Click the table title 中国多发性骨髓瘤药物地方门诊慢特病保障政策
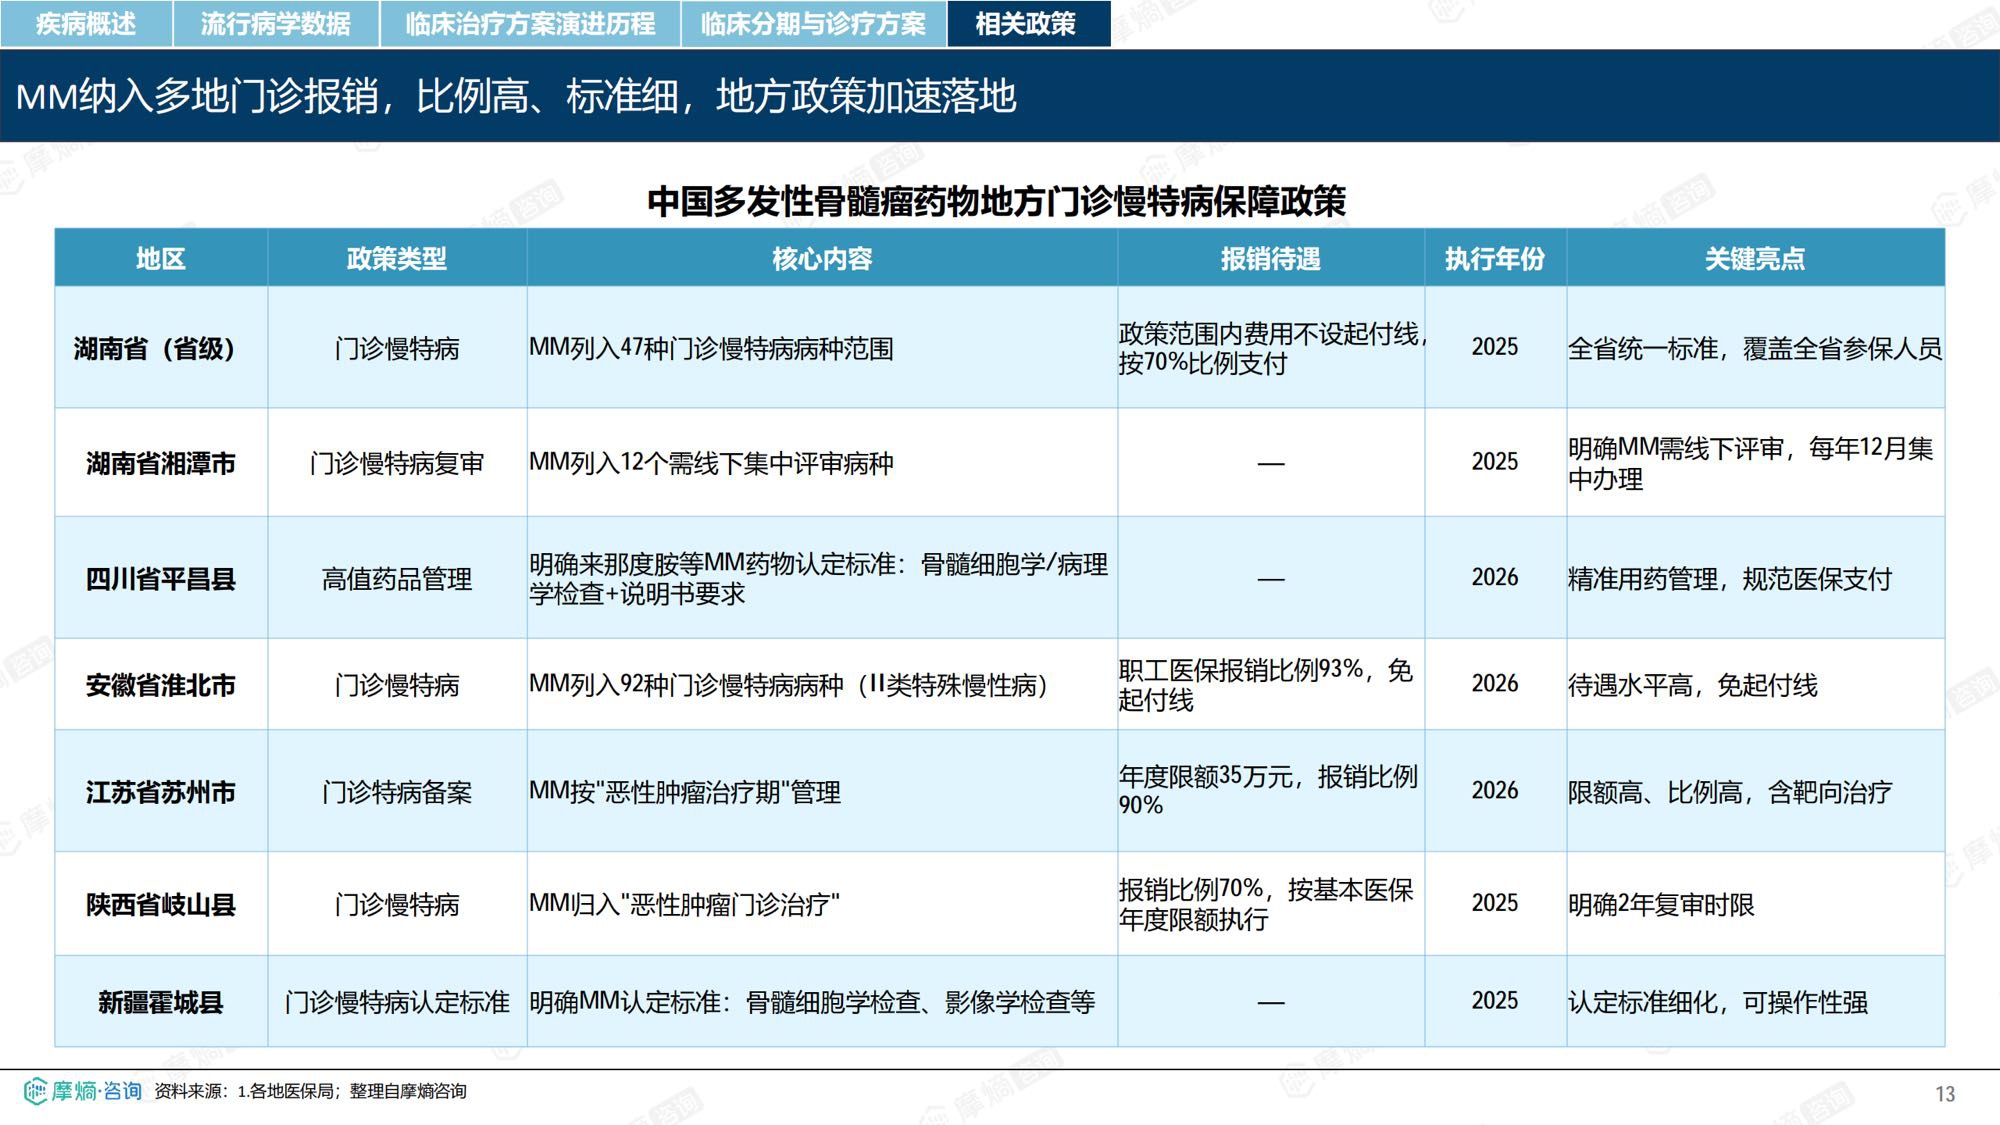 click(x=996, y=201)
